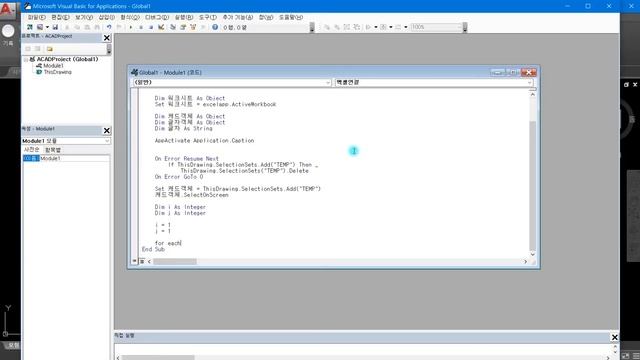The width and height of the screenshot is (640, 360).
Task: Edit the Module1 name value field
Action: [x=74, y=158]
